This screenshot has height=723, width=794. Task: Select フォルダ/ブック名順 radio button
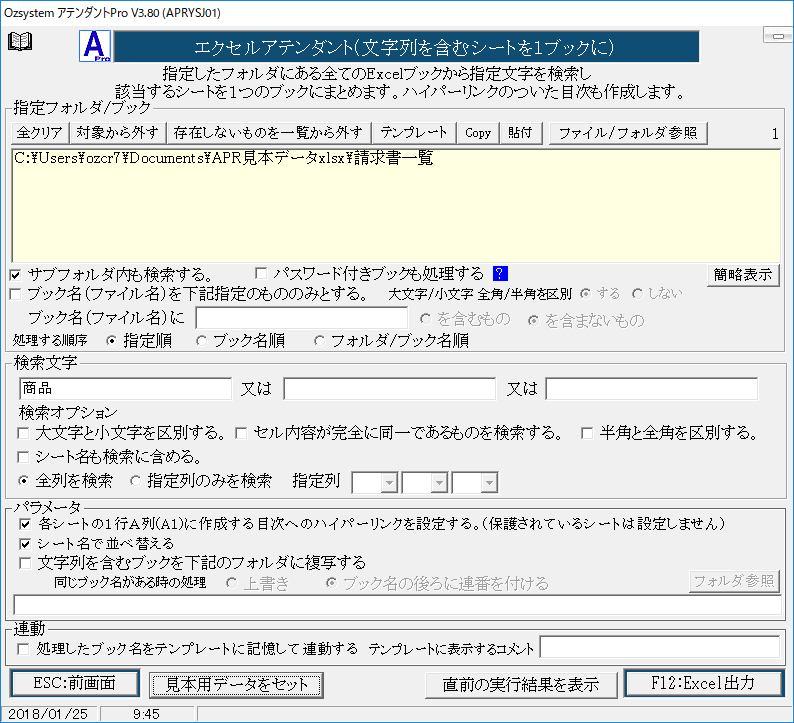tap(319, 341)
